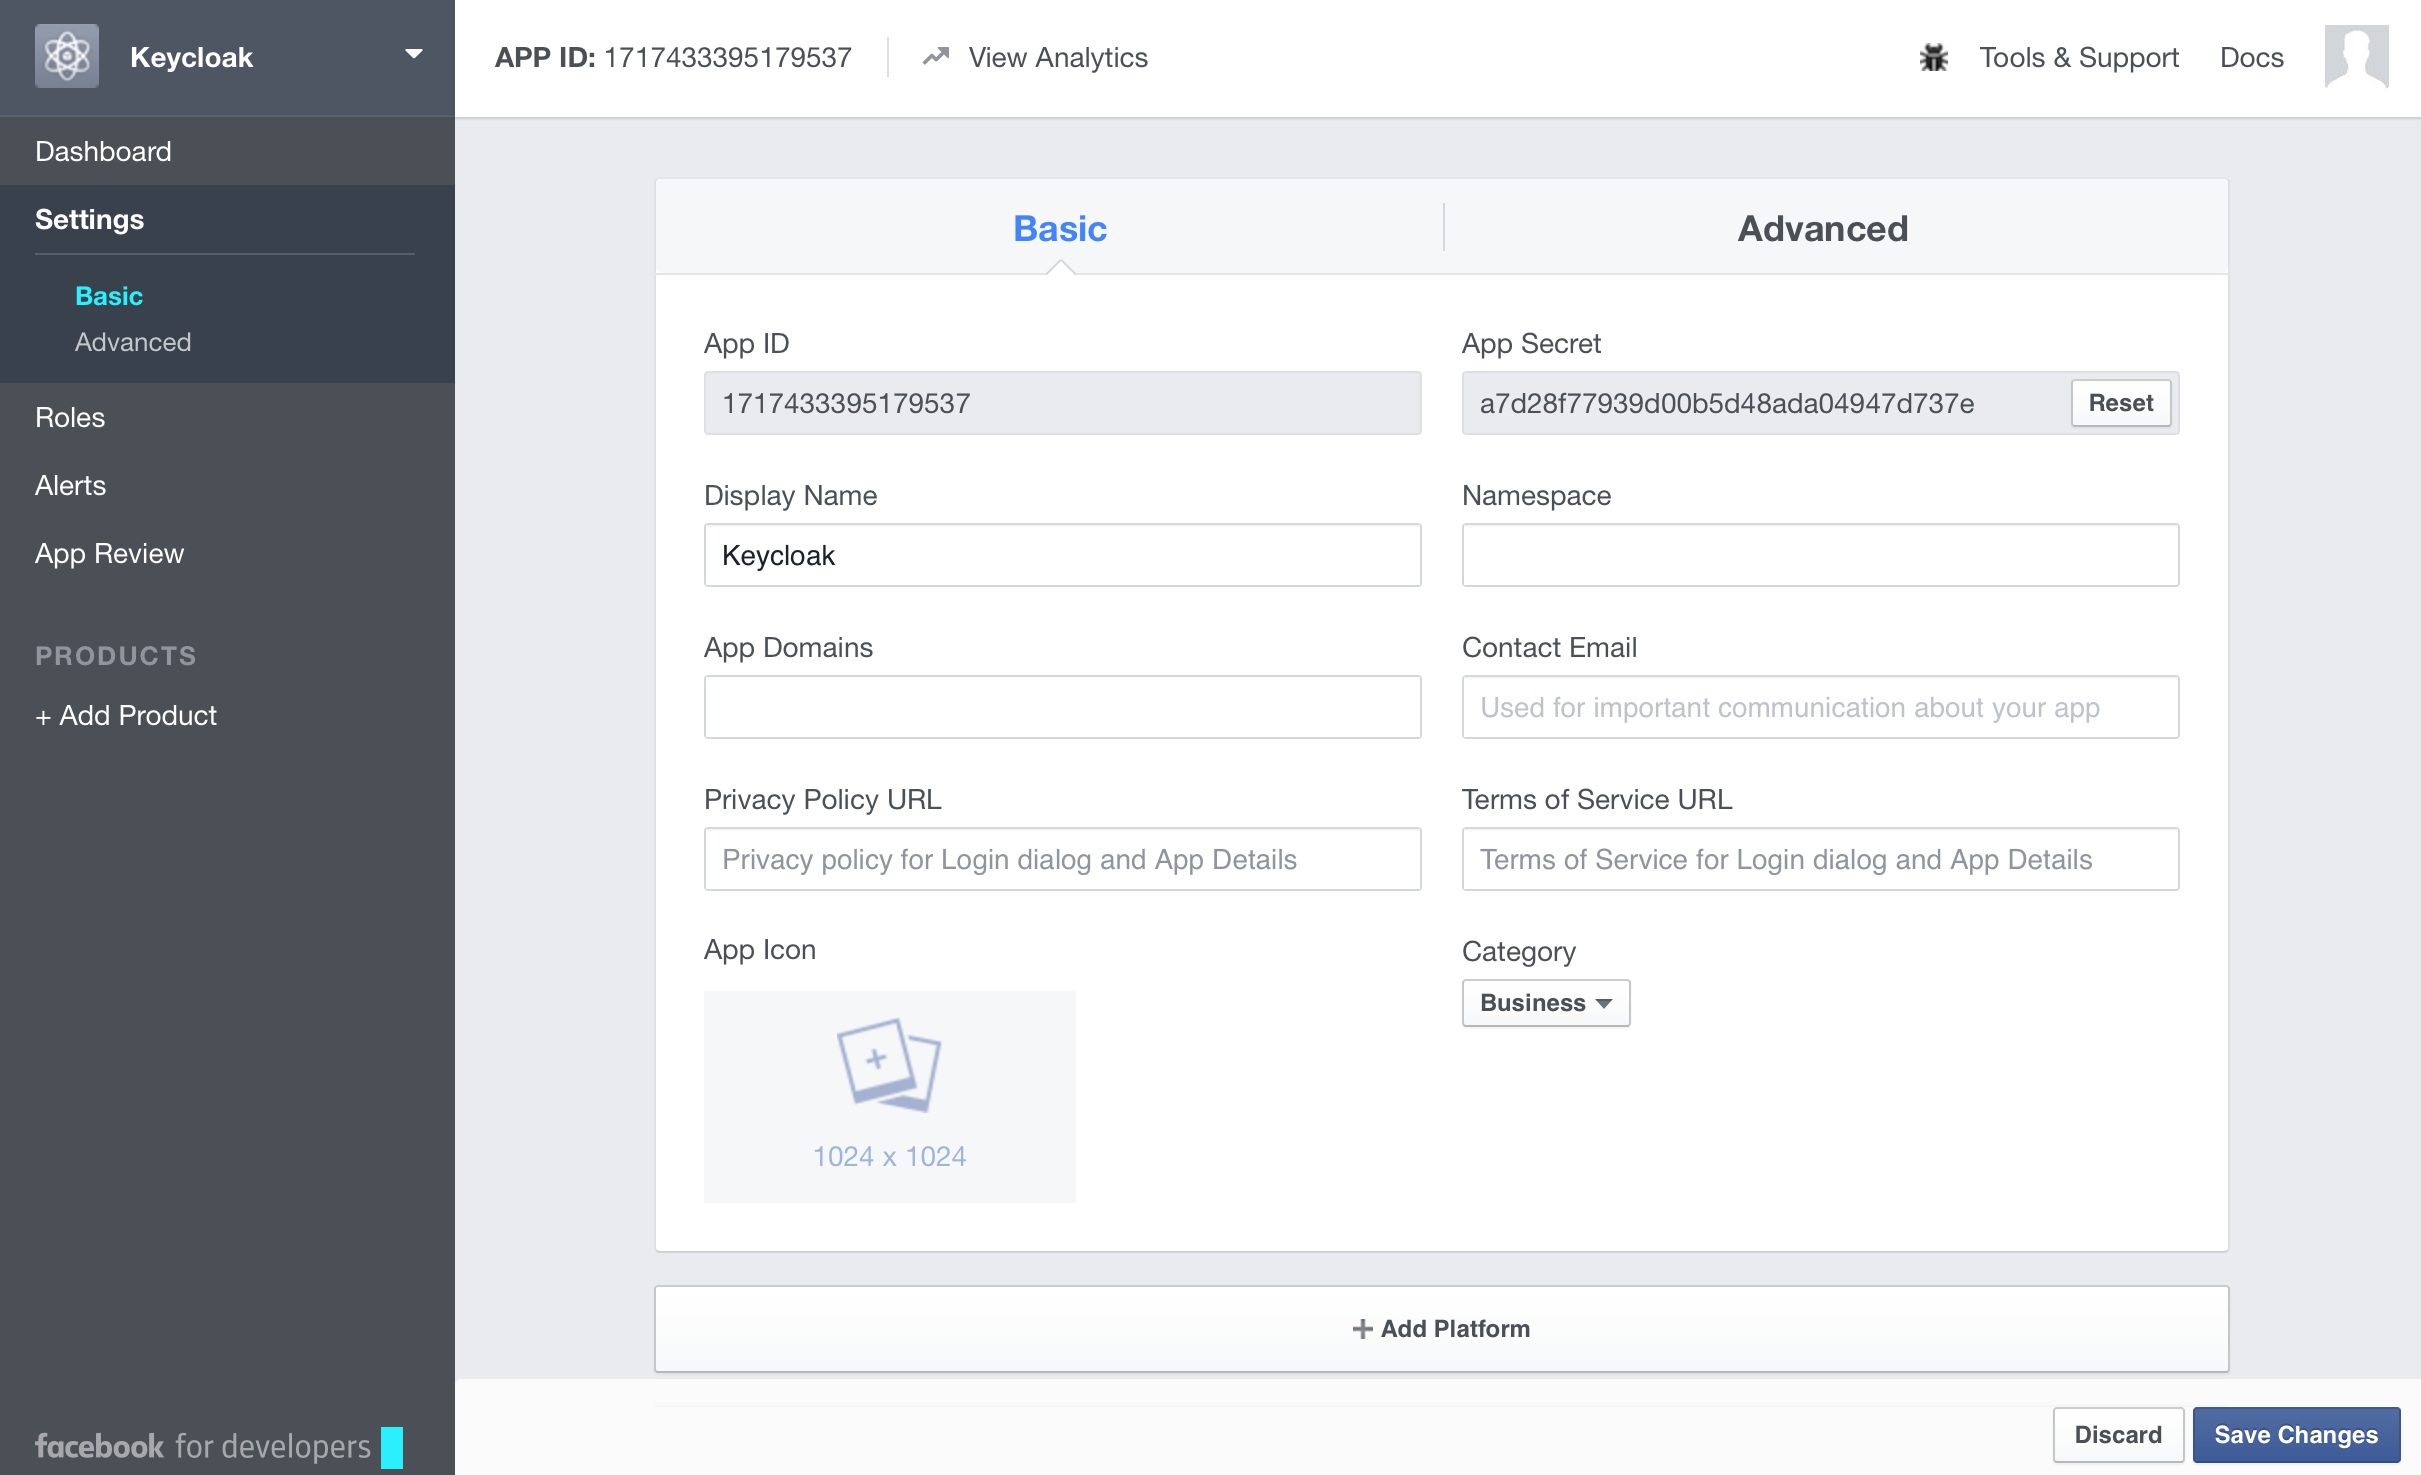The image size is (2421, 1475).
Task: Open the Dashboard section in sidebar
Action: tap(102, 150)
